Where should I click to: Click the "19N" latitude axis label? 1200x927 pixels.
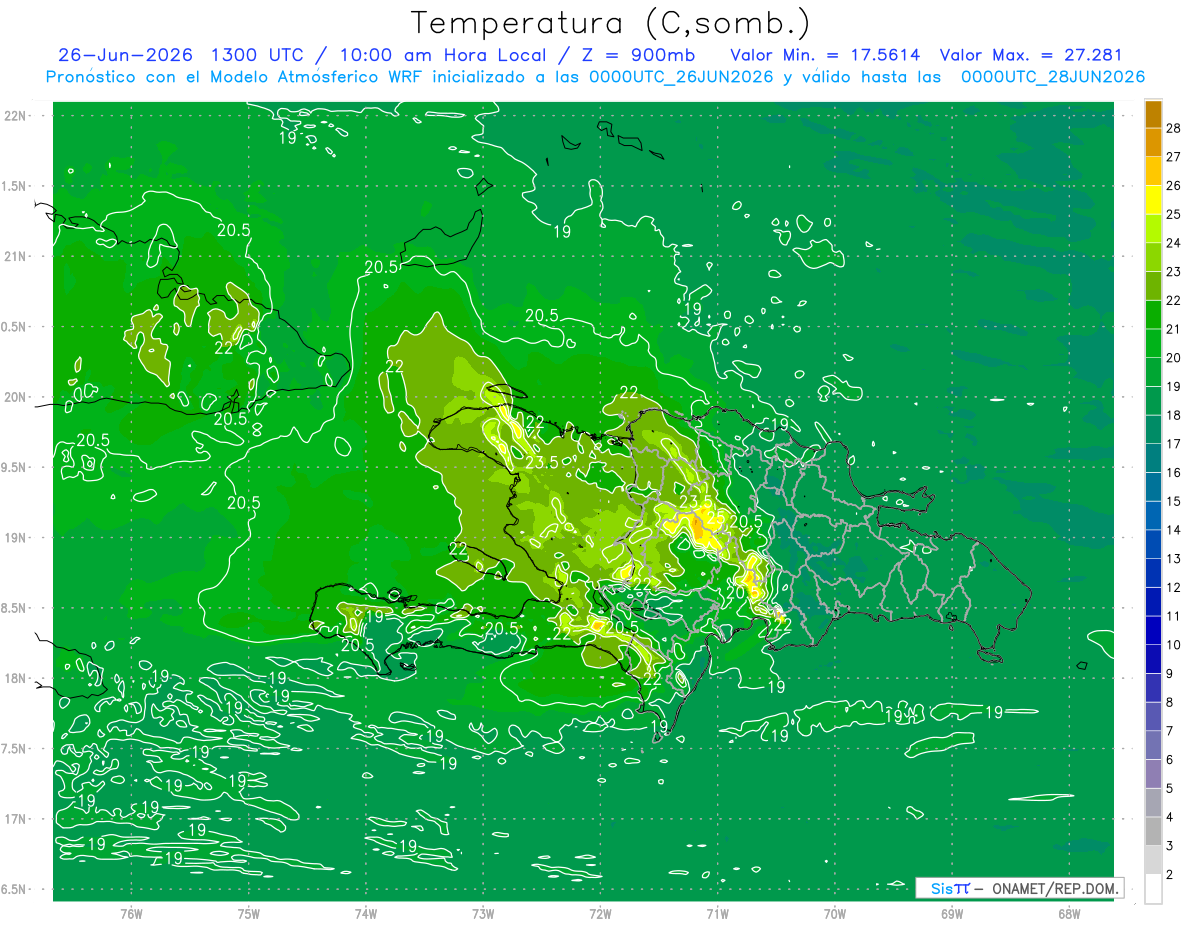[15, 537]
